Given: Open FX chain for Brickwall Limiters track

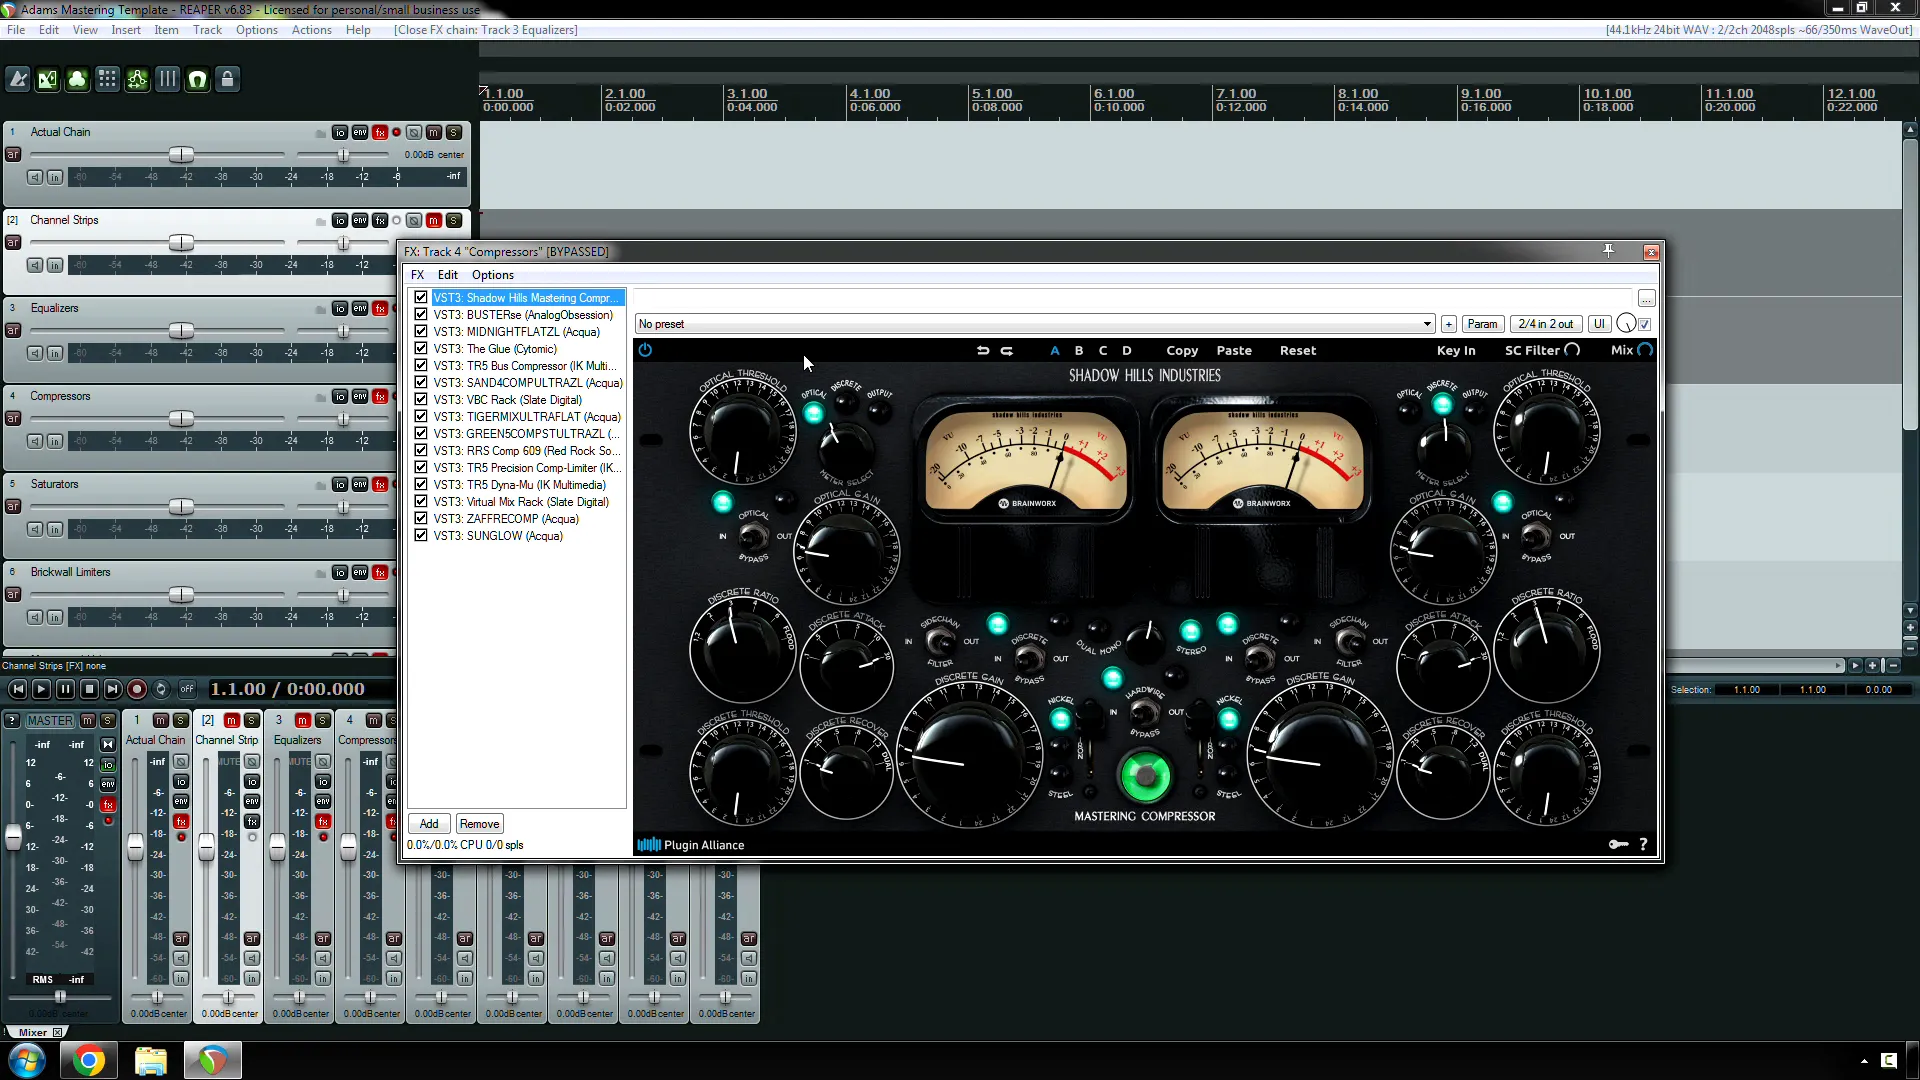Looking at the screenshot, I should (380, 572).
